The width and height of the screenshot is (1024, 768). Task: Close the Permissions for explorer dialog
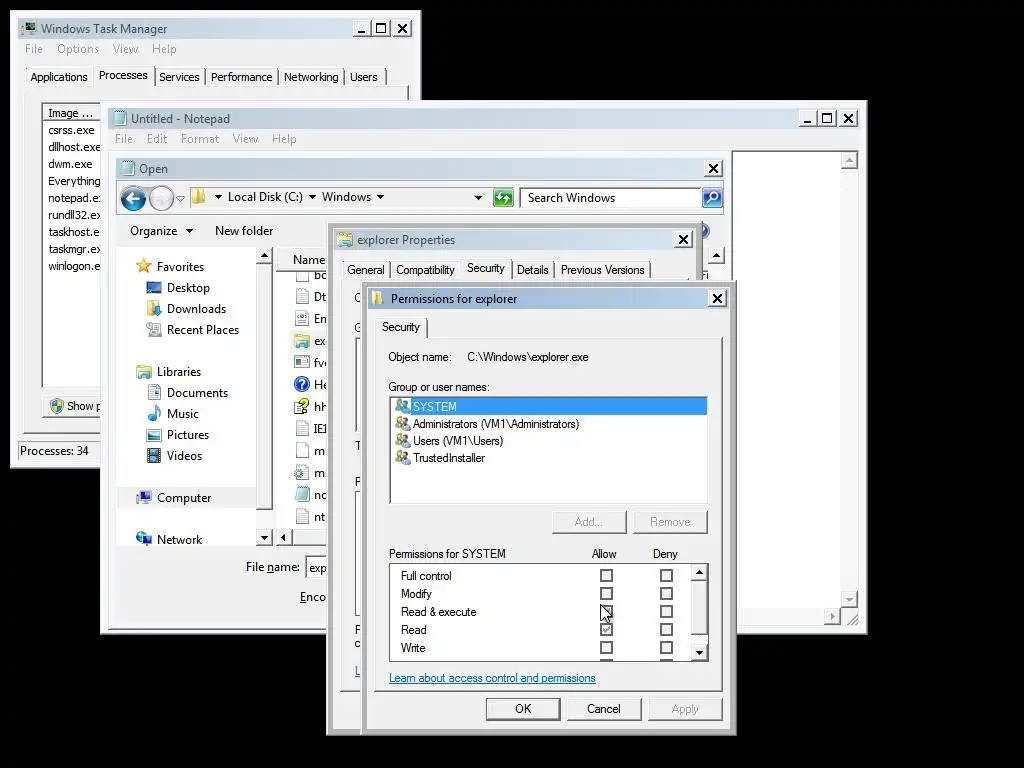pyautogui.click(x=717, y=298)
